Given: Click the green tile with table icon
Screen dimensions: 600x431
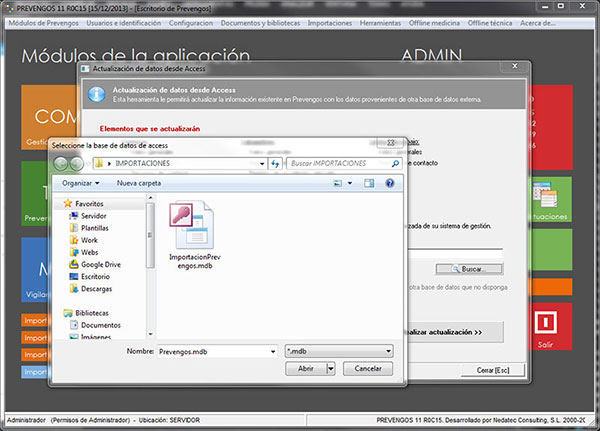Looking at the screenshot, I should (550, 199).
